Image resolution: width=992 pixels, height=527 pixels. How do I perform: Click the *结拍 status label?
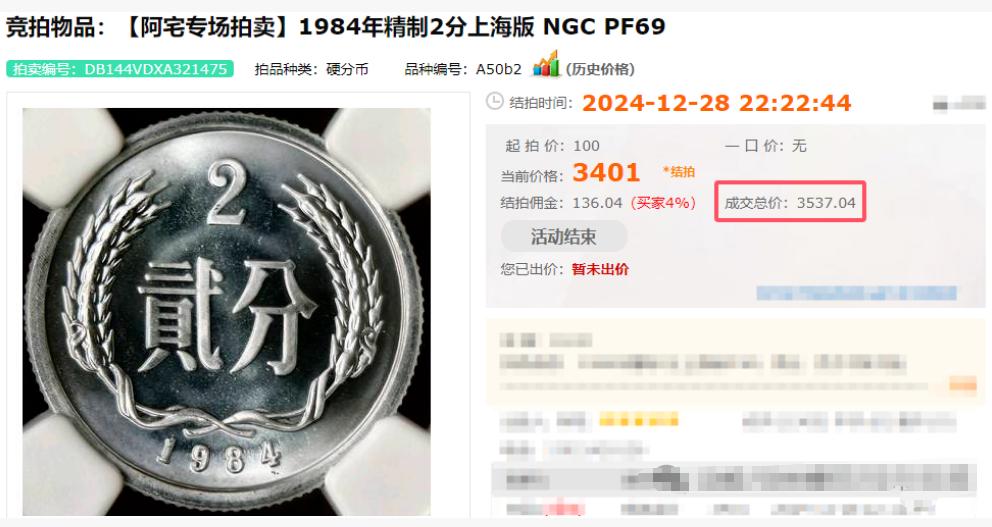679,171
